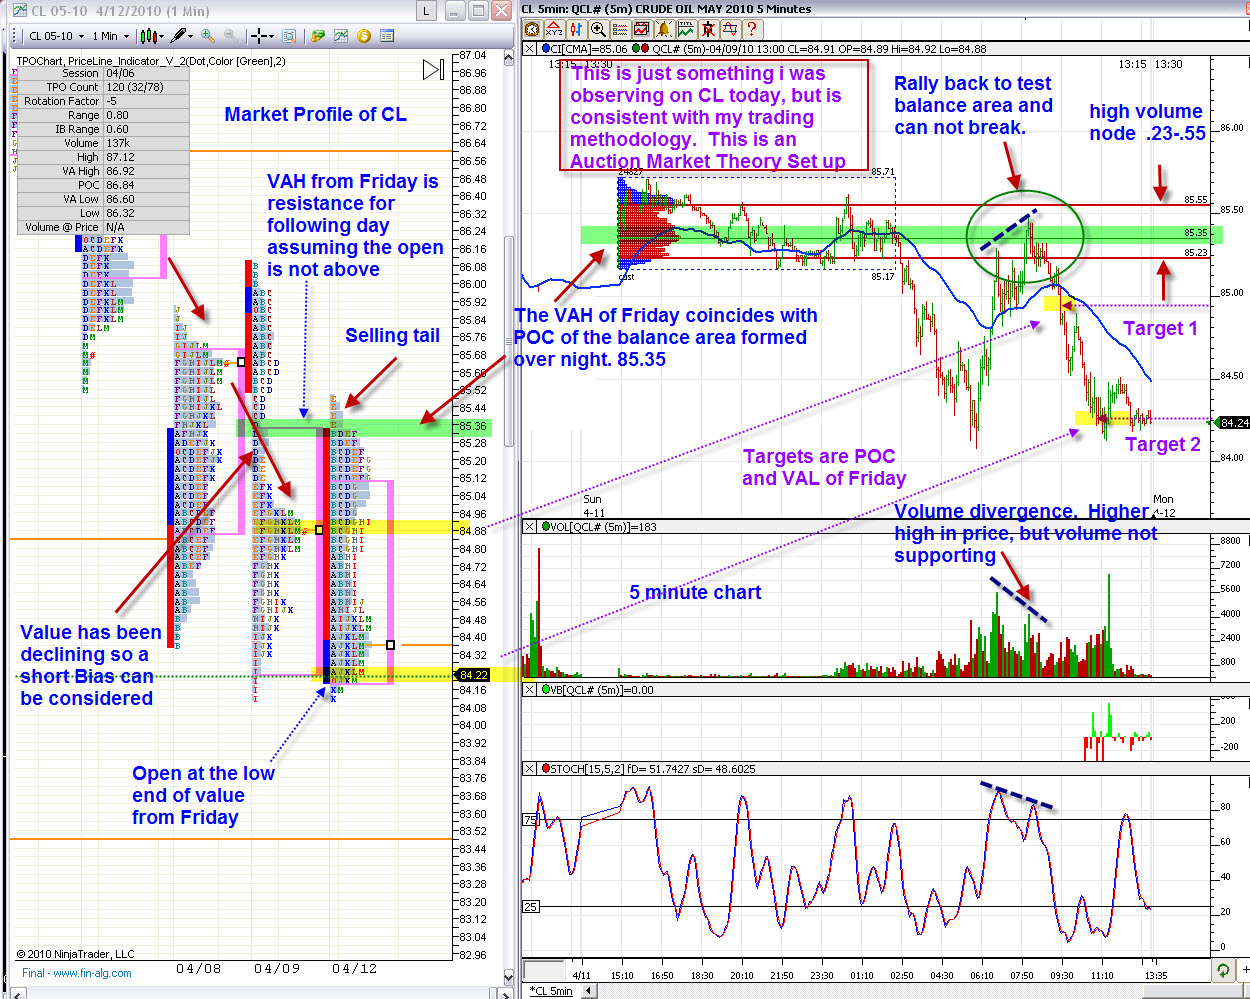The width and height of the screenshot is (1250, 999).
Task: Open the data box icon
Action: [288, 36]
